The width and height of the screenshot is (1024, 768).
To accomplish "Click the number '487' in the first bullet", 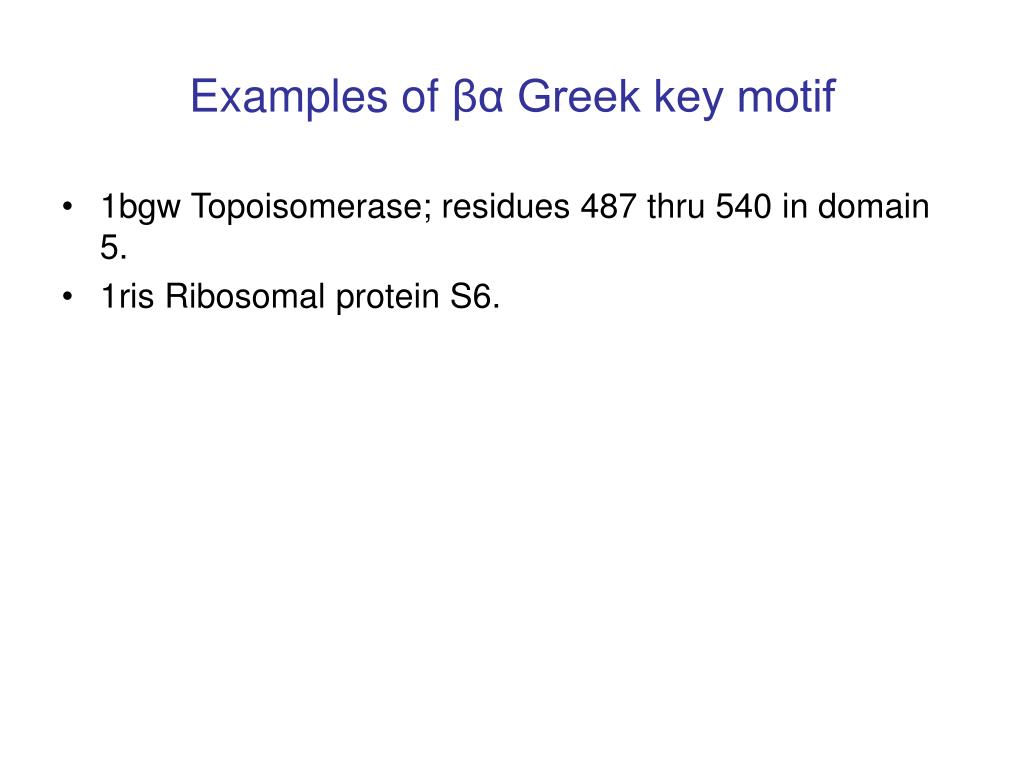I will point(608,207).
